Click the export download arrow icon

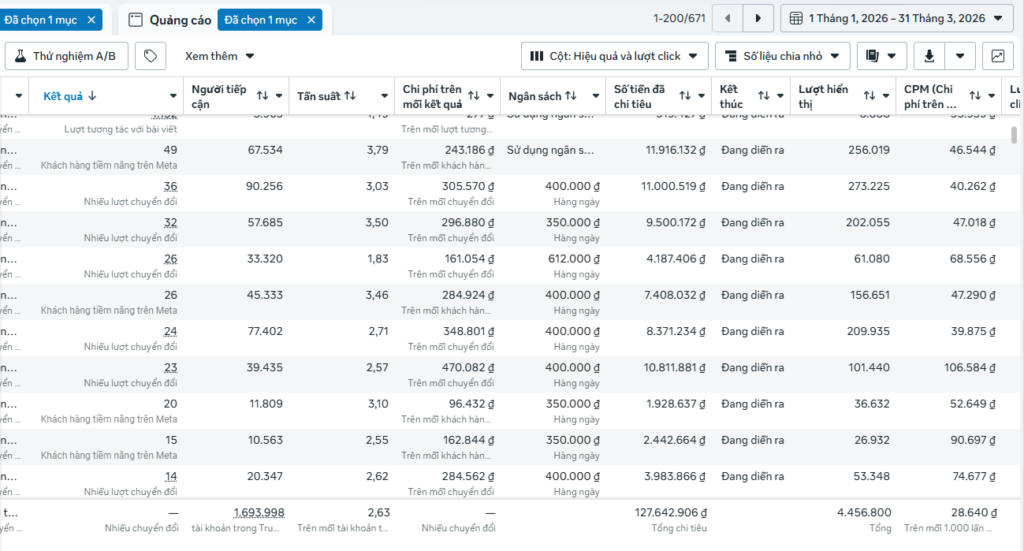(x=930, y=56)
